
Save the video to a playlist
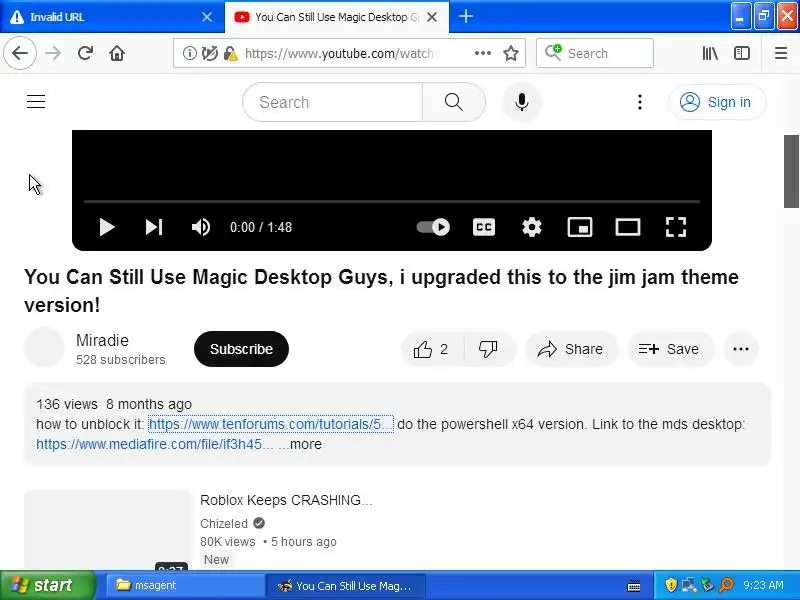(670, 349)
